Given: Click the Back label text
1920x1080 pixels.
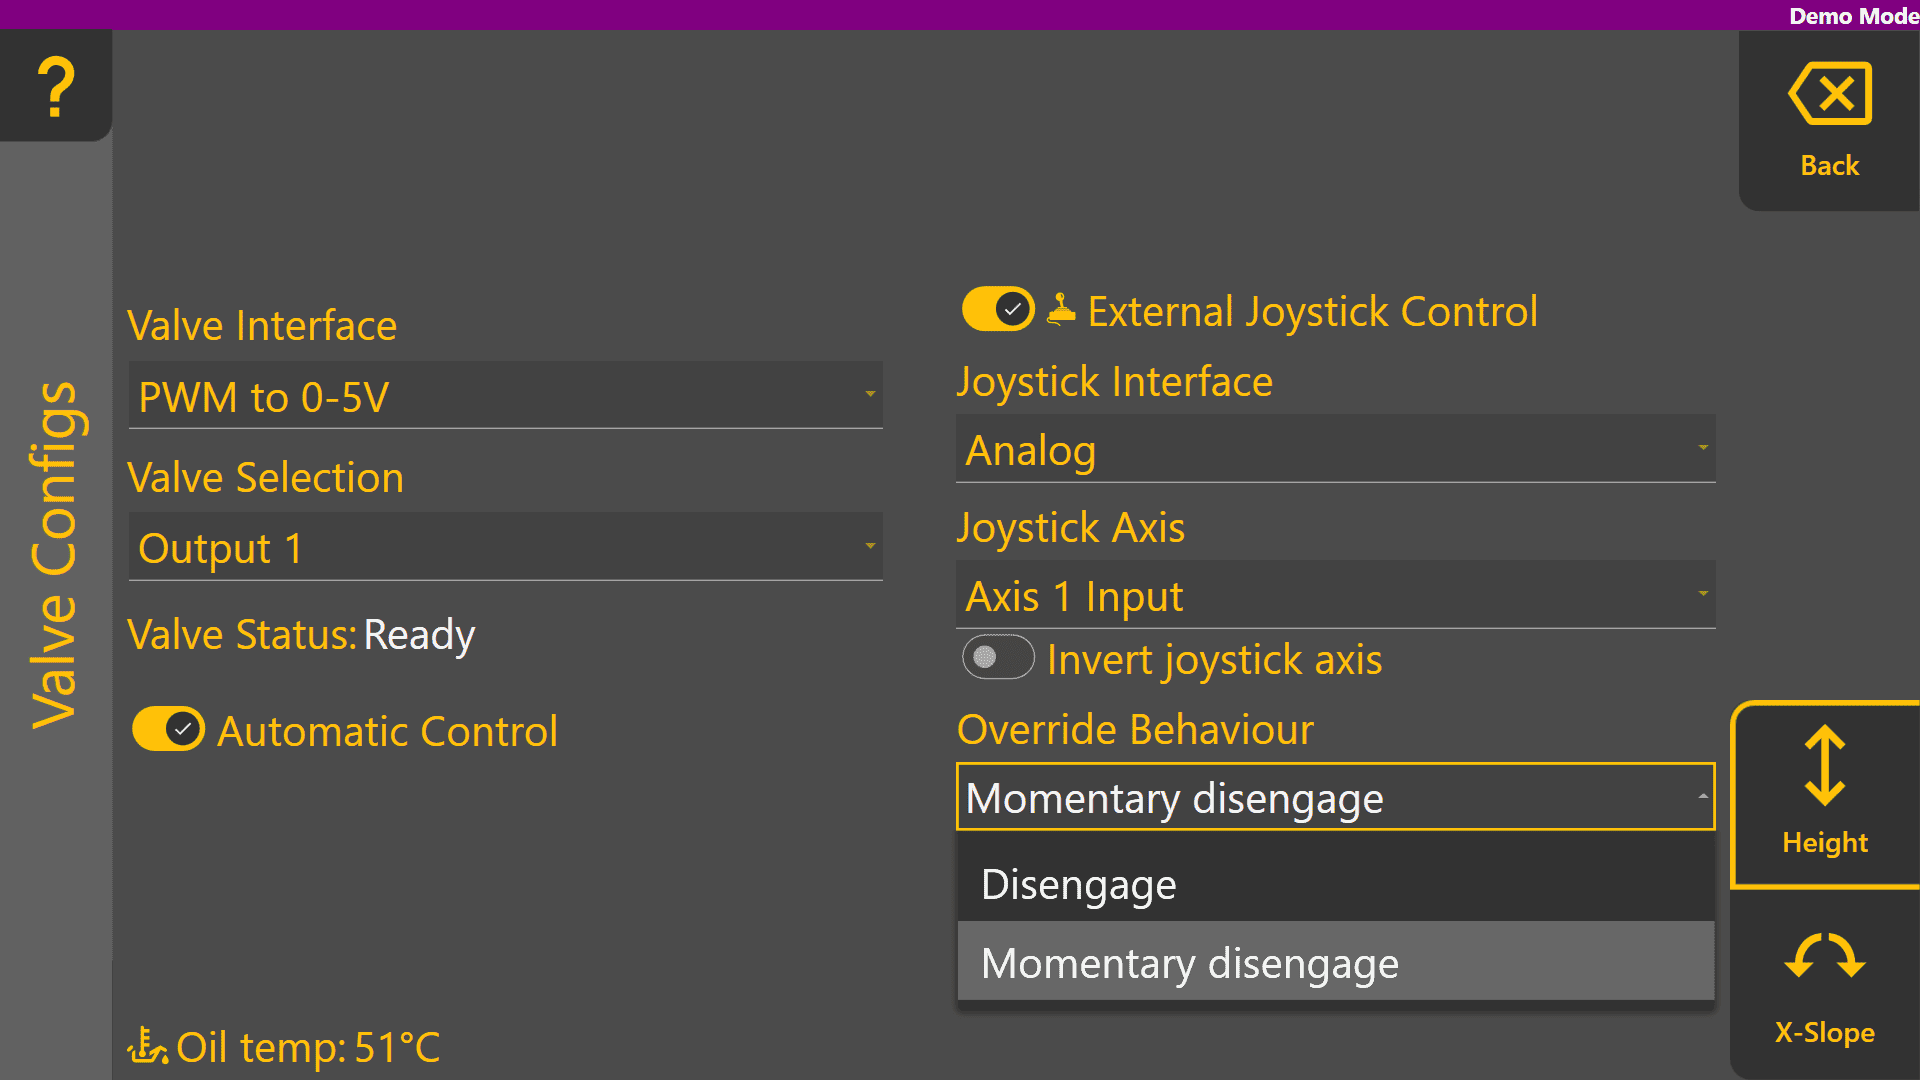Looking at the screenshot, I should pyautogui.click(x=1829, y=166).
